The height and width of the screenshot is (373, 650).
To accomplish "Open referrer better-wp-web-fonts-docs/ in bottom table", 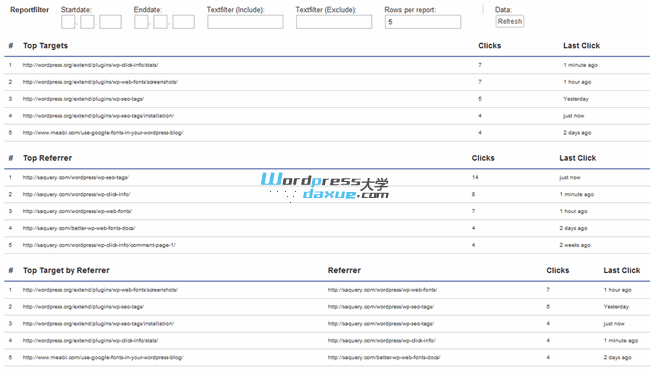I will tap(384, 357).
